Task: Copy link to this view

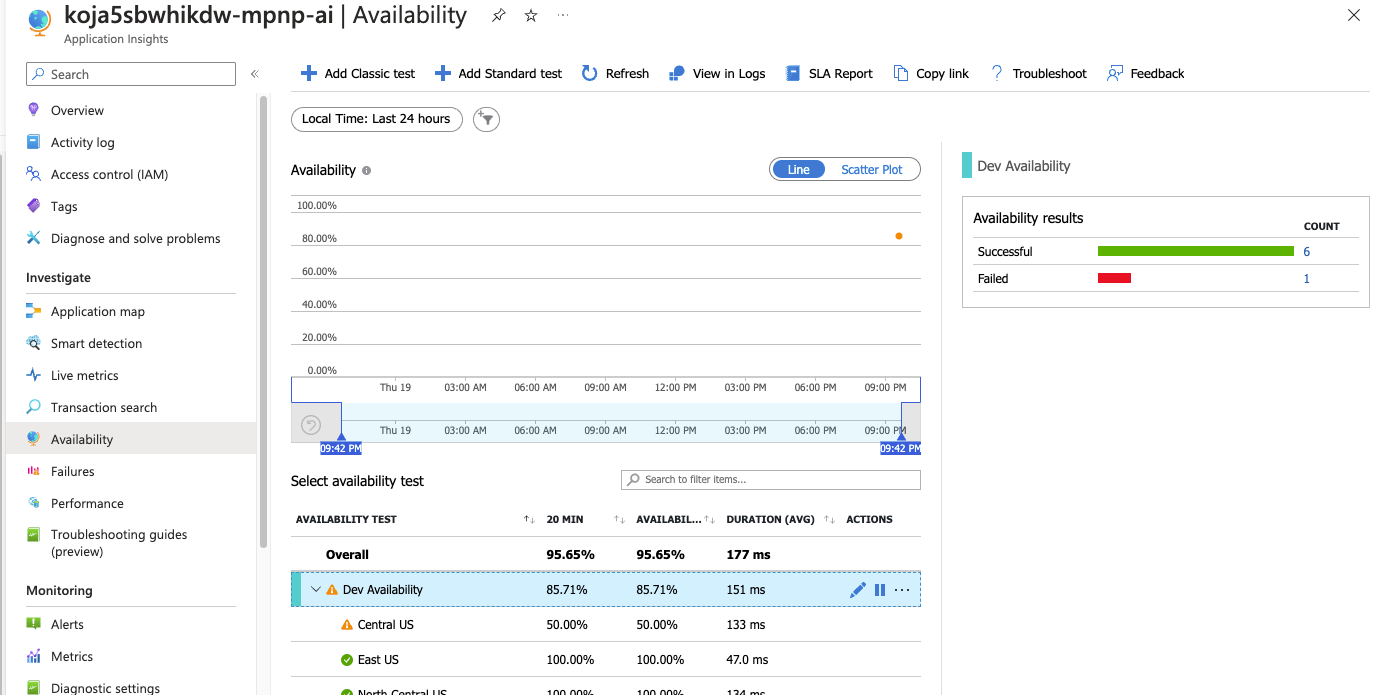Action: point(931,73)
